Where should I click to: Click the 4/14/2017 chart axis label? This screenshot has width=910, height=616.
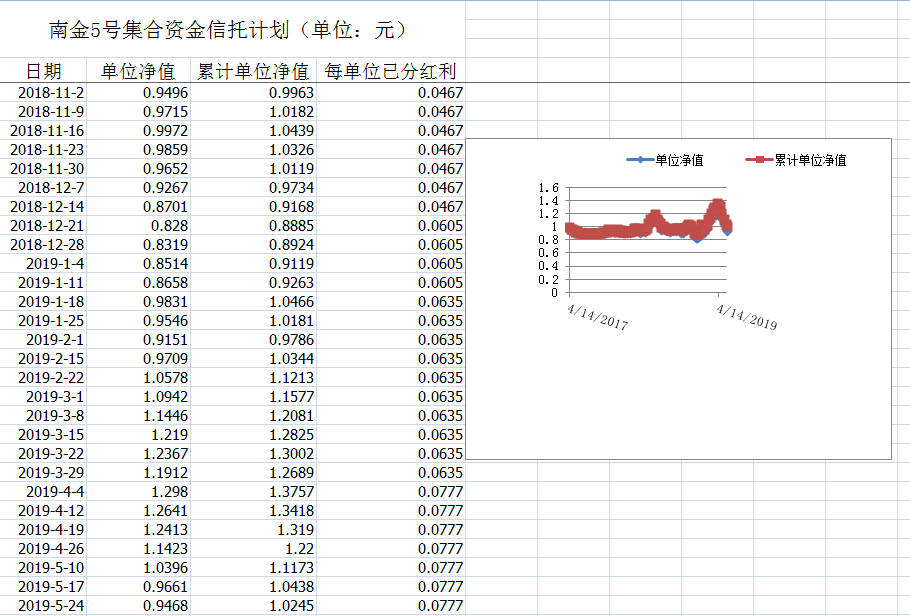(598, 317)
